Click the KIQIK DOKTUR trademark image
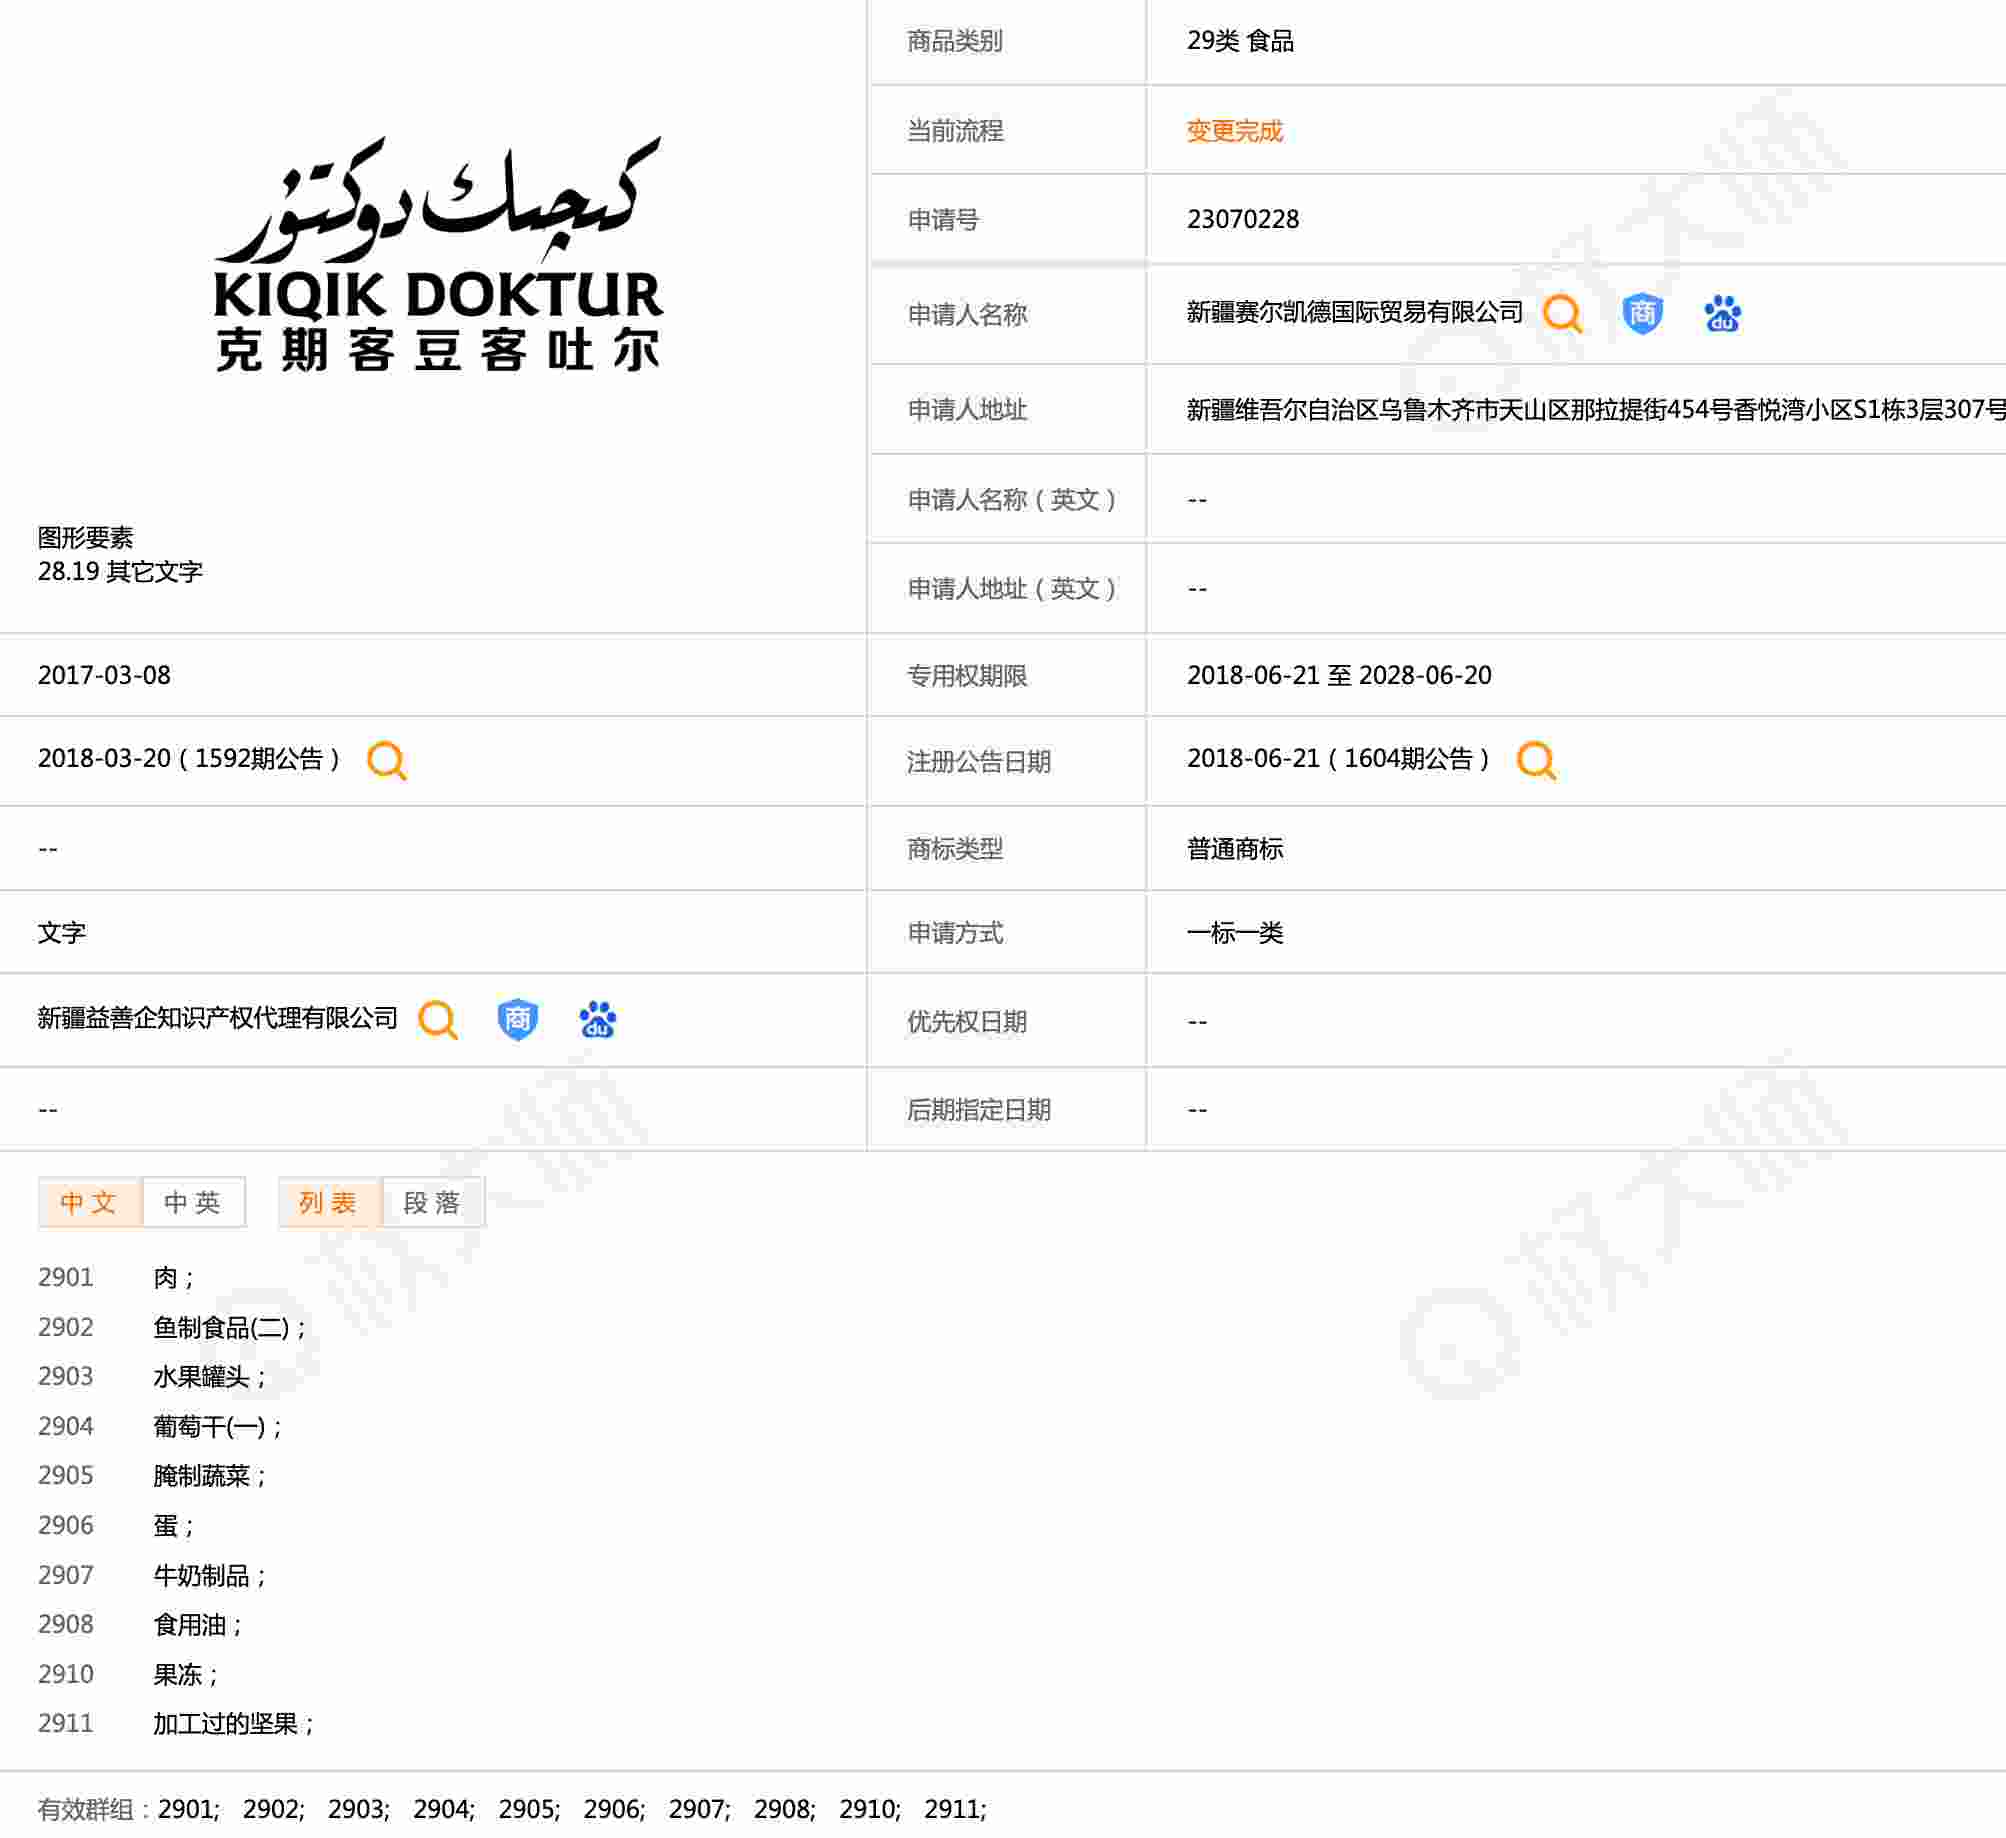Image resolution: width=2006 pixels, height=1838 pixels. pos(438,257)
